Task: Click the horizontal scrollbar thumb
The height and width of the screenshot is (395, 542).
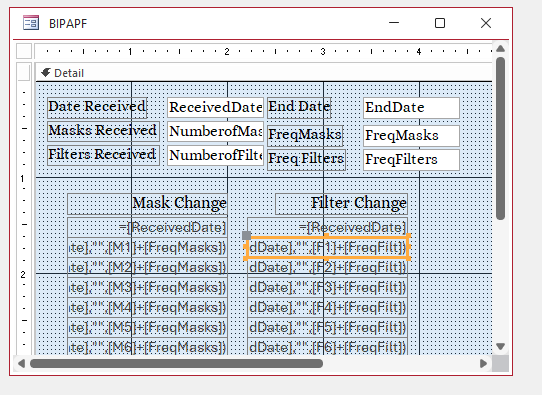Action: tap(176, 364)
